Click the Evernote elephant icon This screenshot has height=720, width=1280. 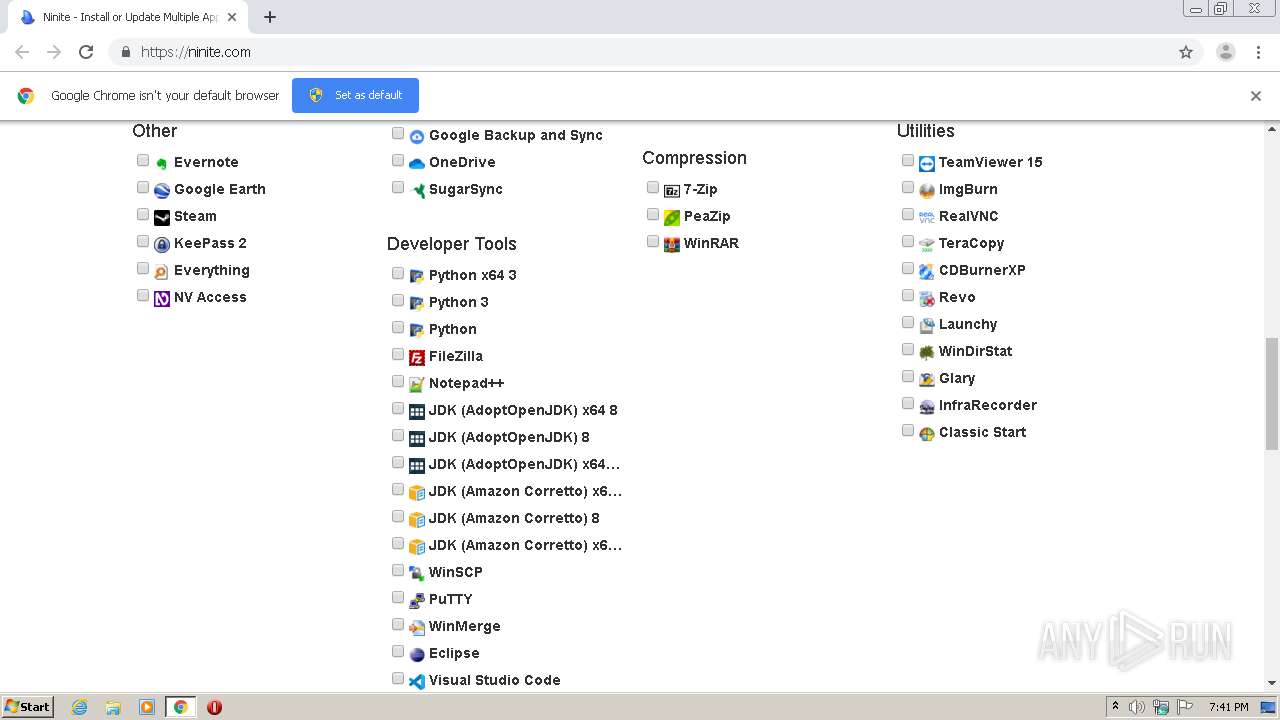click(x=162, y=163)
